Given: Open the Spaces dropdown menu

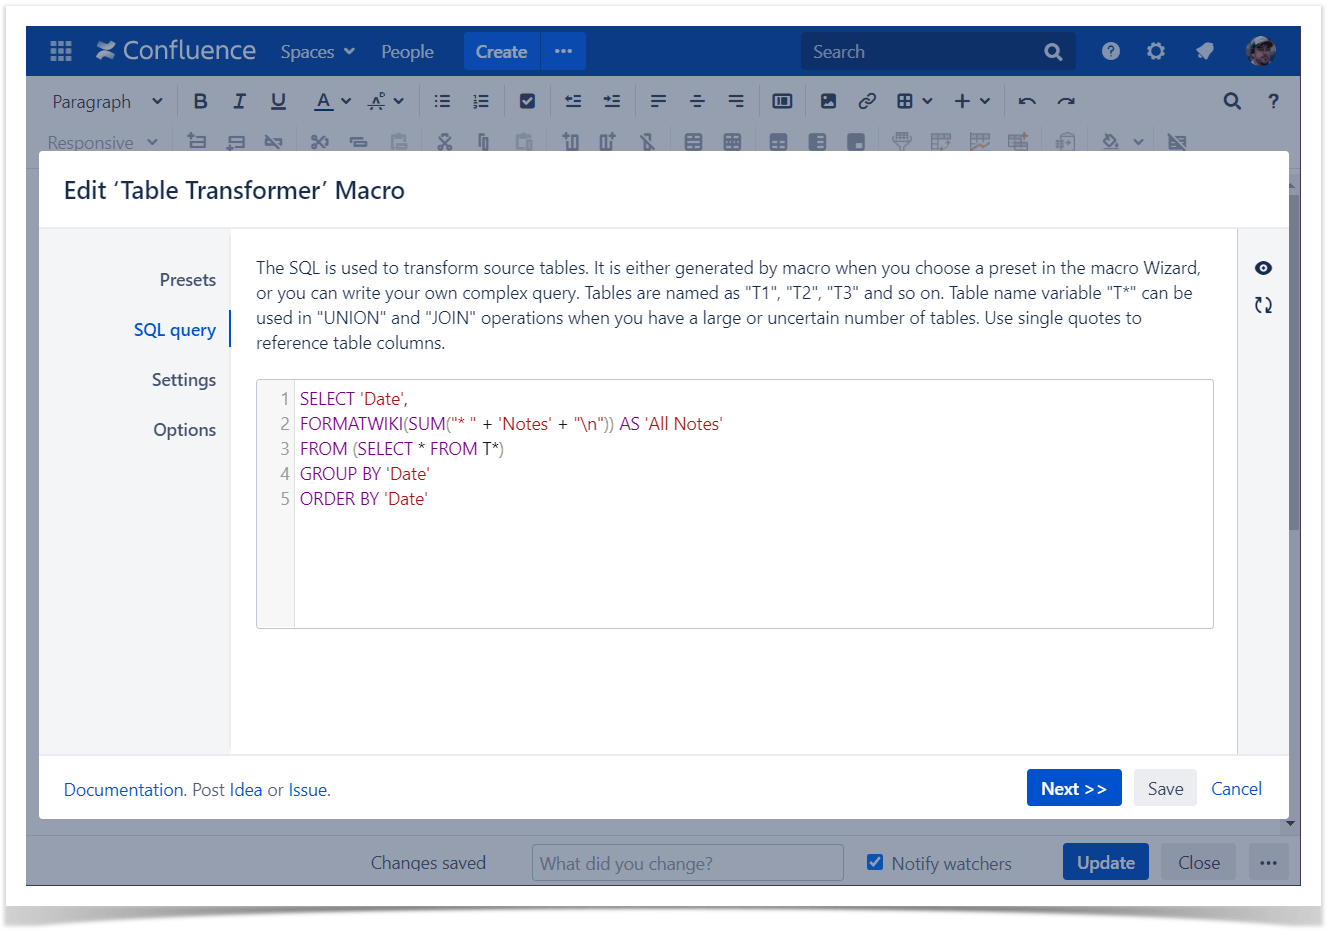Looking at the screenshot, I should tap(317, 52).
